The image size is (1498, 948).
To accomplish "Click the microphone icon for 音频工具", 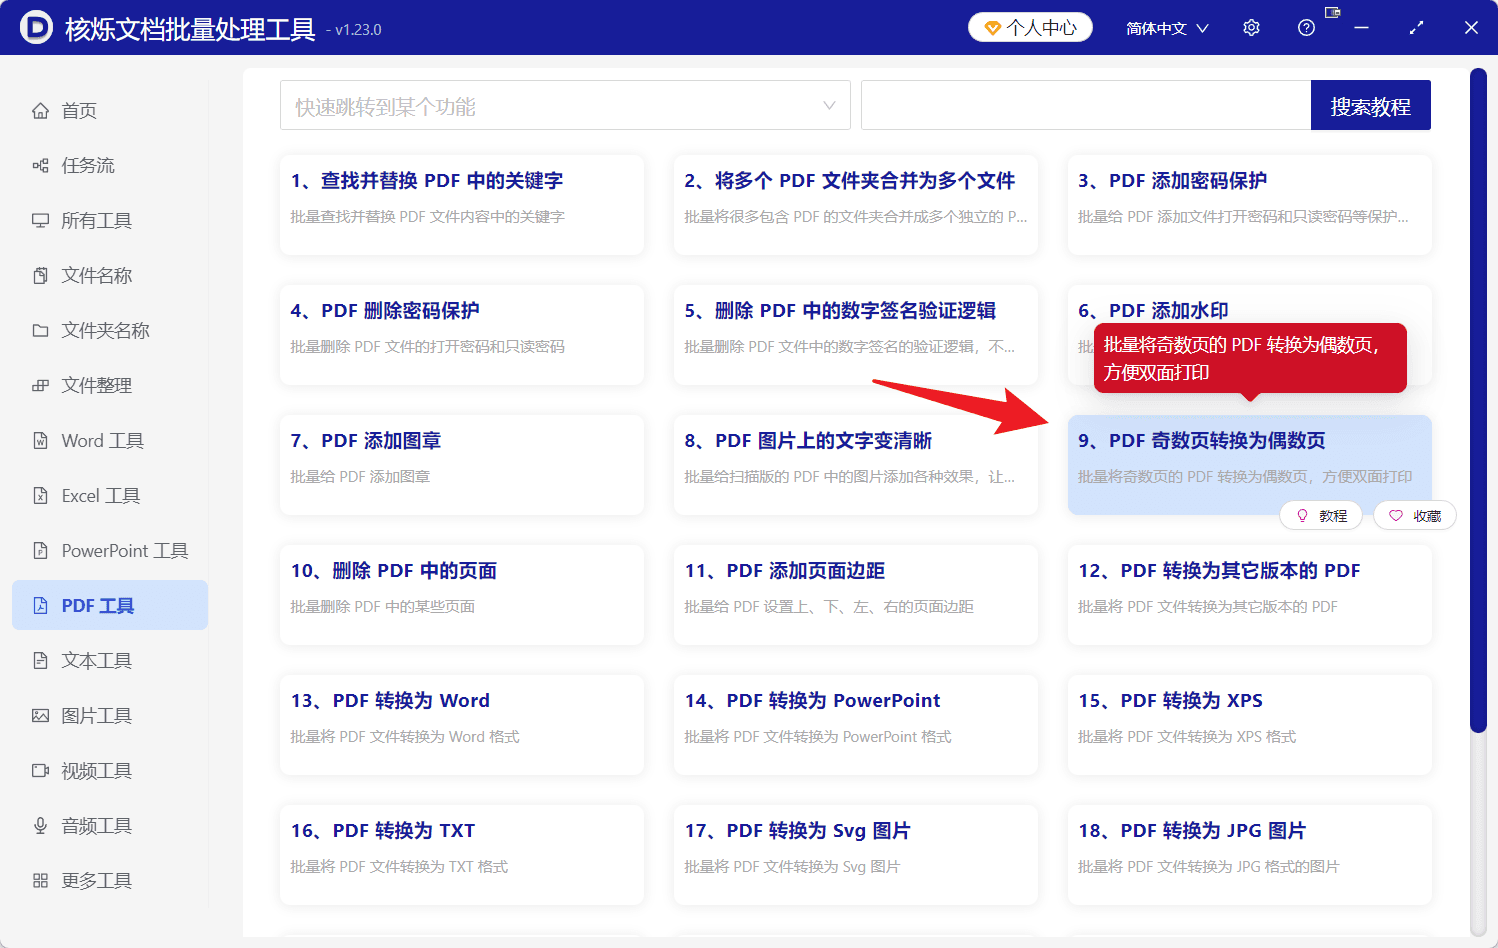I will coord(40,826).
